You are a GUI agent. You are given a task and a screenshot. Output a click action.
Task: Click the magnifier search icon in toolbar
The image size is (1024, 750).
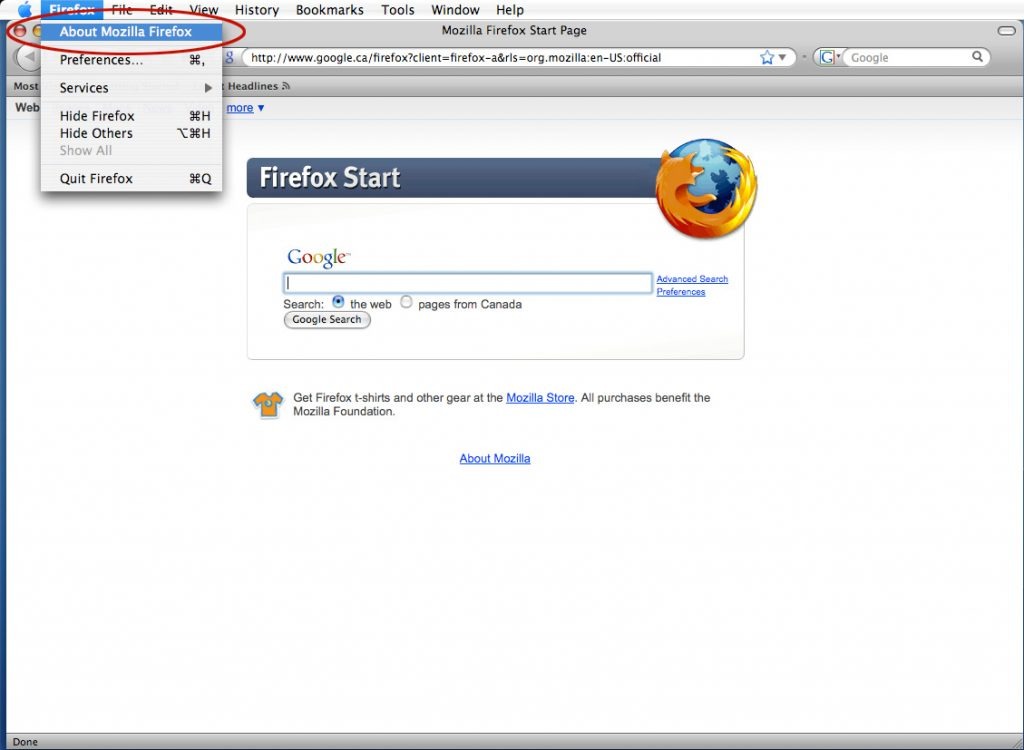(978, 57)
